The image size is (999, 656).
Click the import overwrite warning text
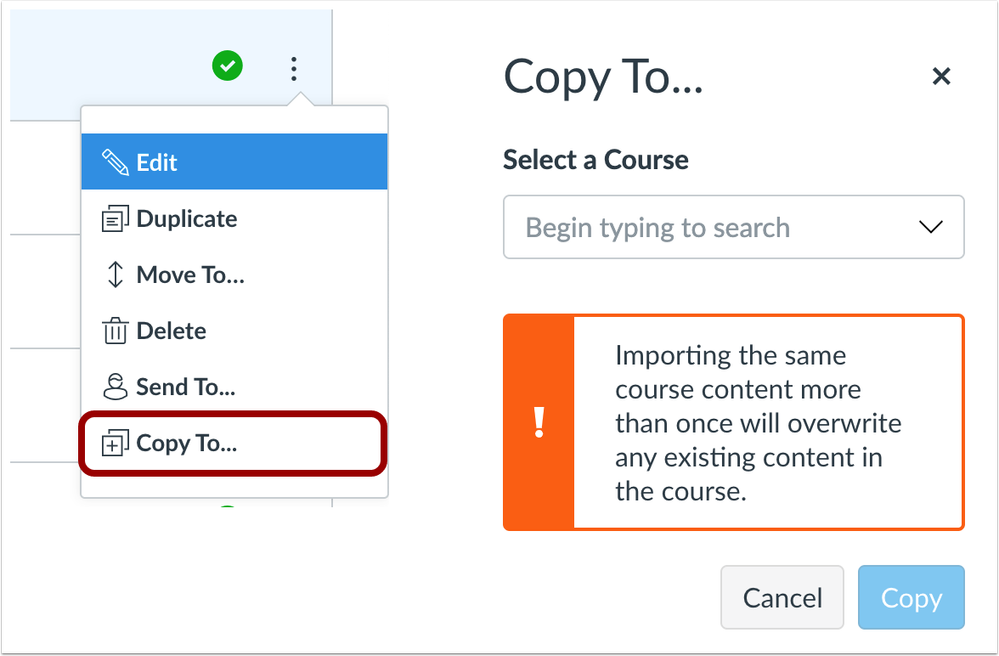[x=758, y=423]
